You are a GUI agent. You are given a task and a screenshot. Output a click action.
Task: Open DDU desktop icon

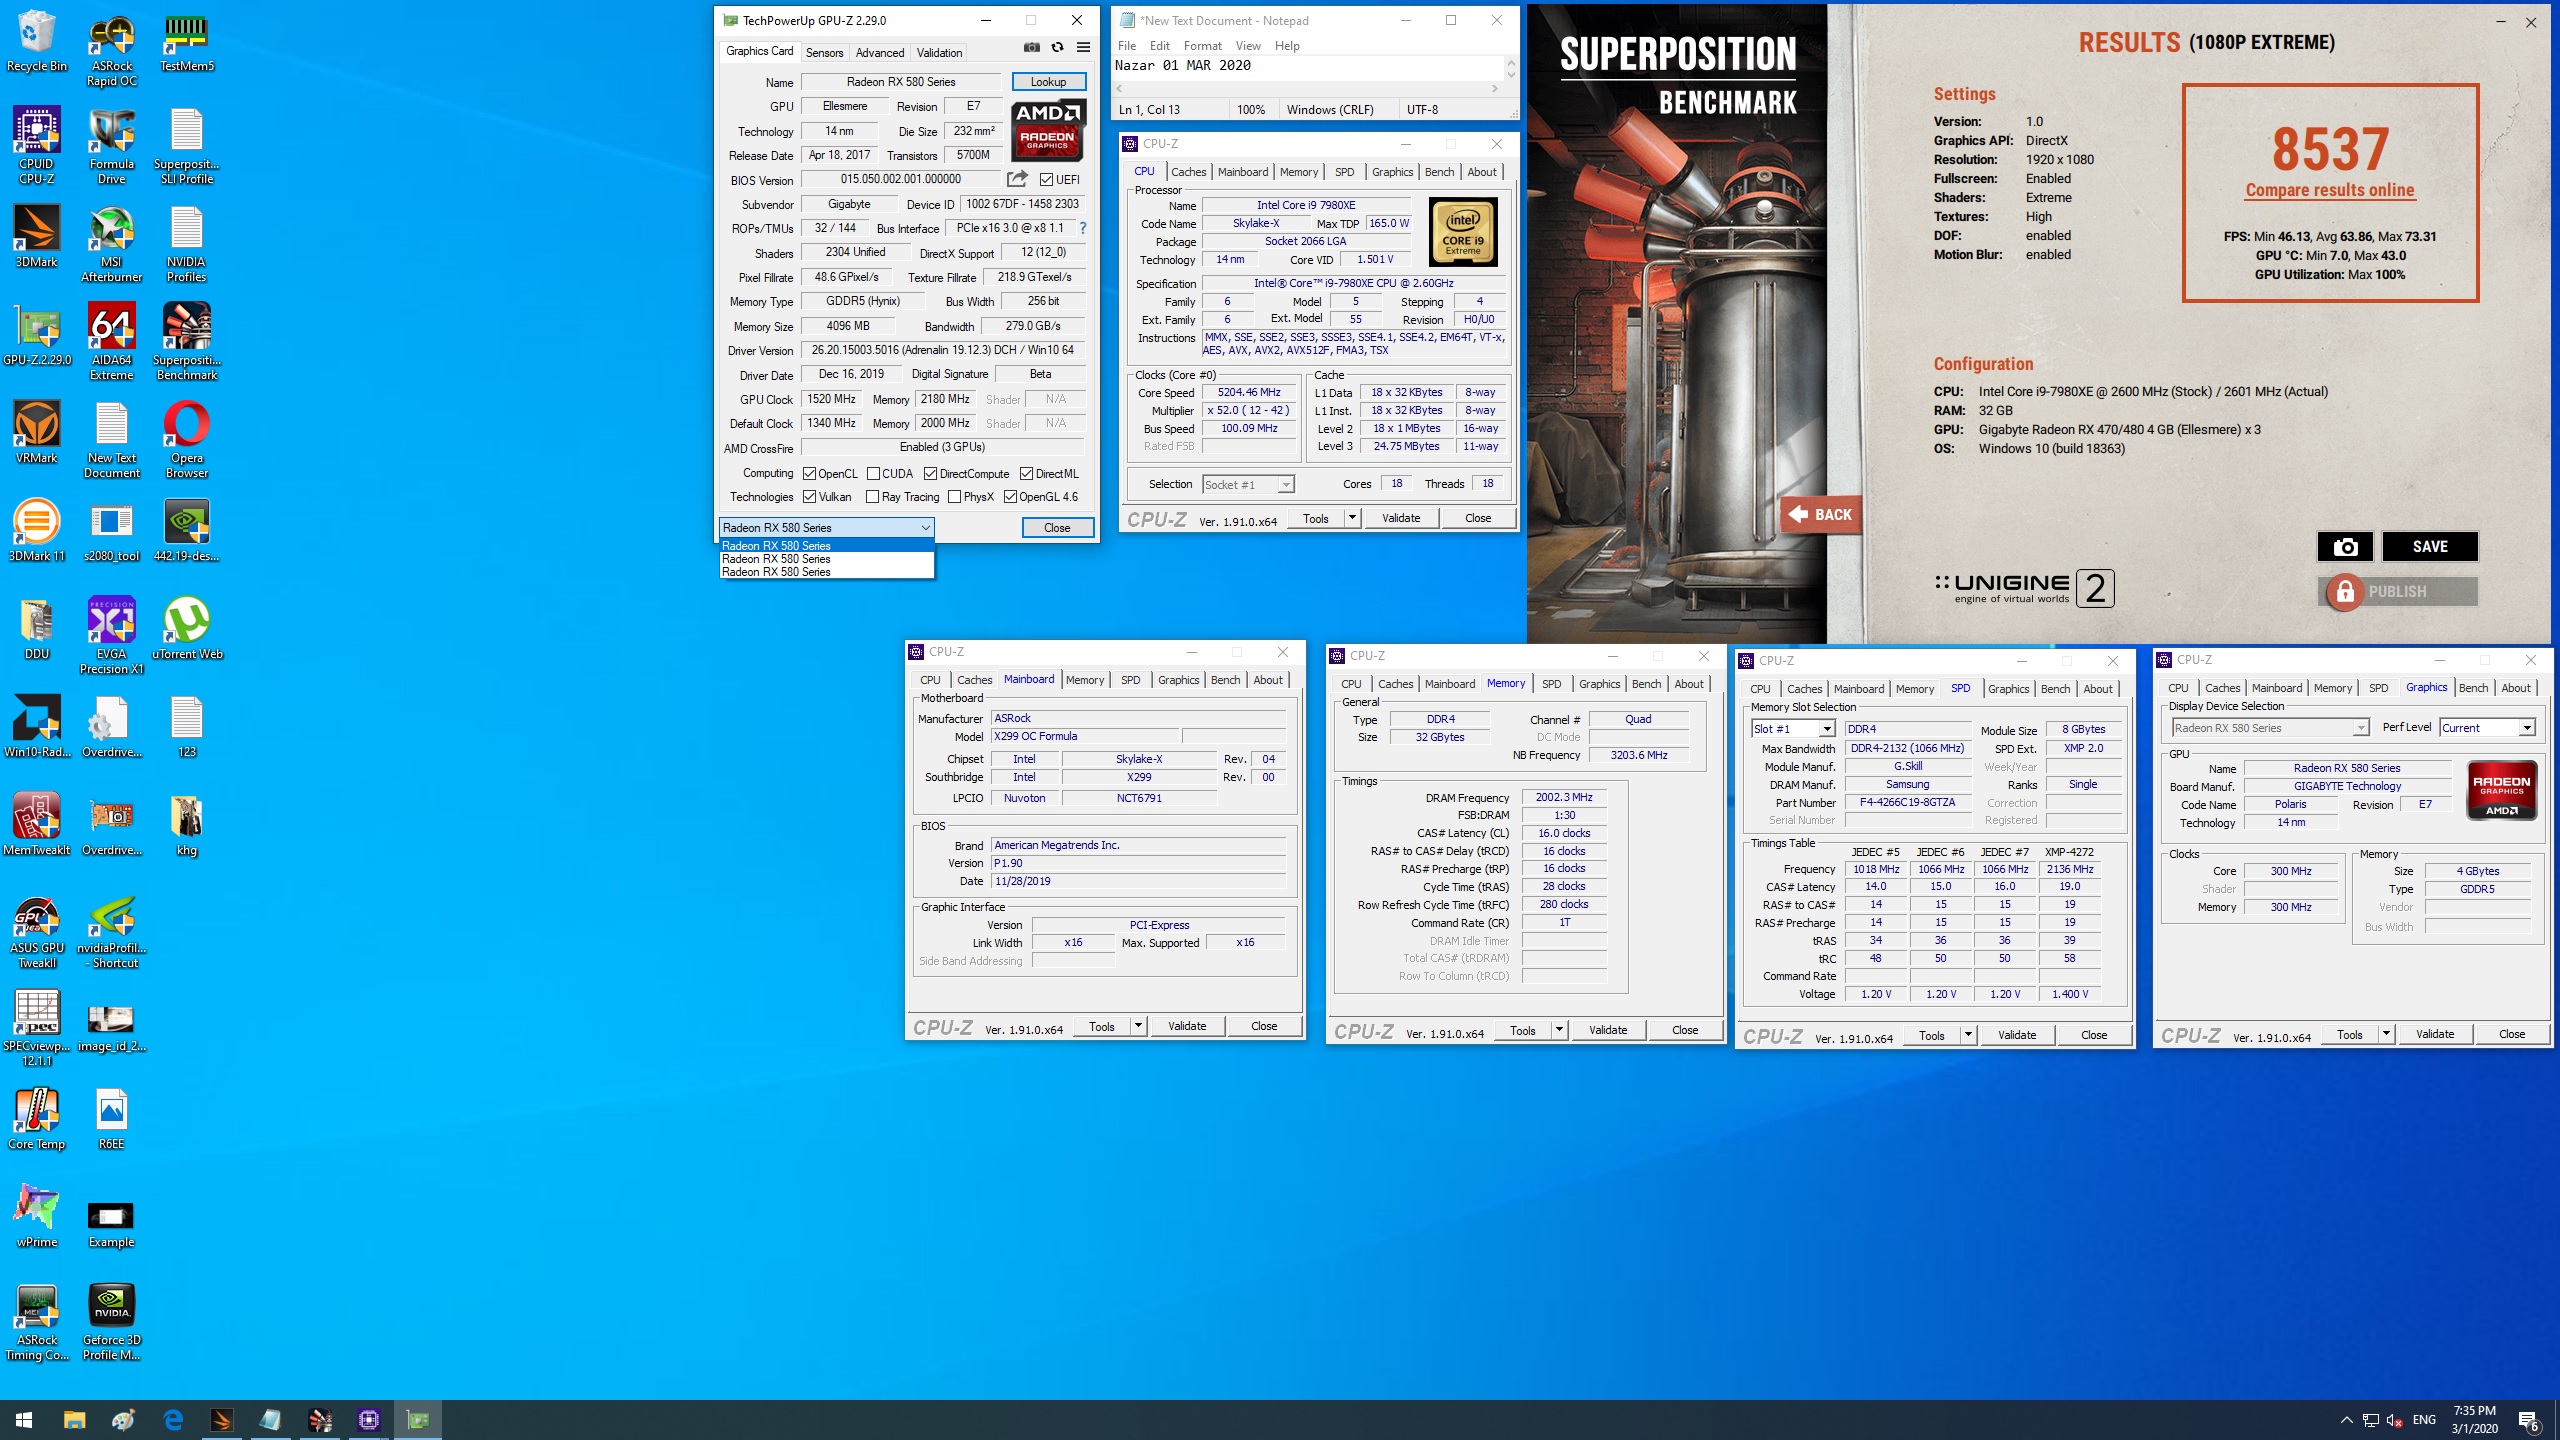37,628
